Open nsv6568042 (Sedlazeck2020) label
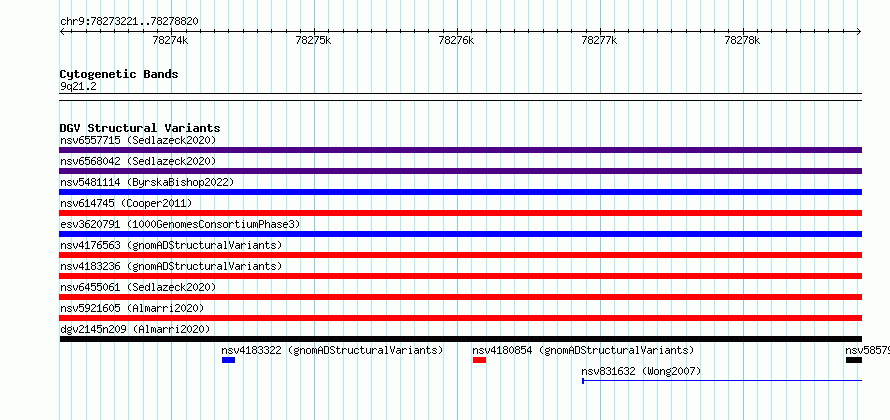890x420 pixels. 138,161
